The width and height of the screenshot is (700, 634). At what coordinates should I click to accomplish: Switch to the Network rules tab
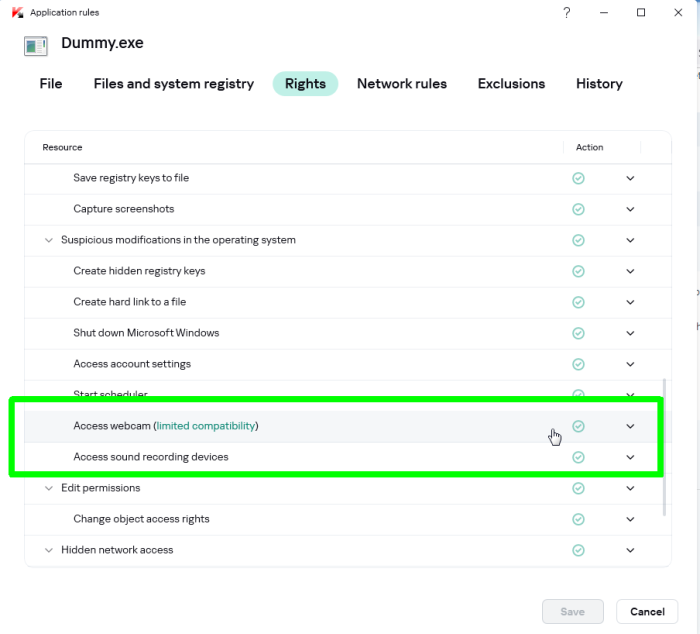pyautogui.click(x=402, y=84)
